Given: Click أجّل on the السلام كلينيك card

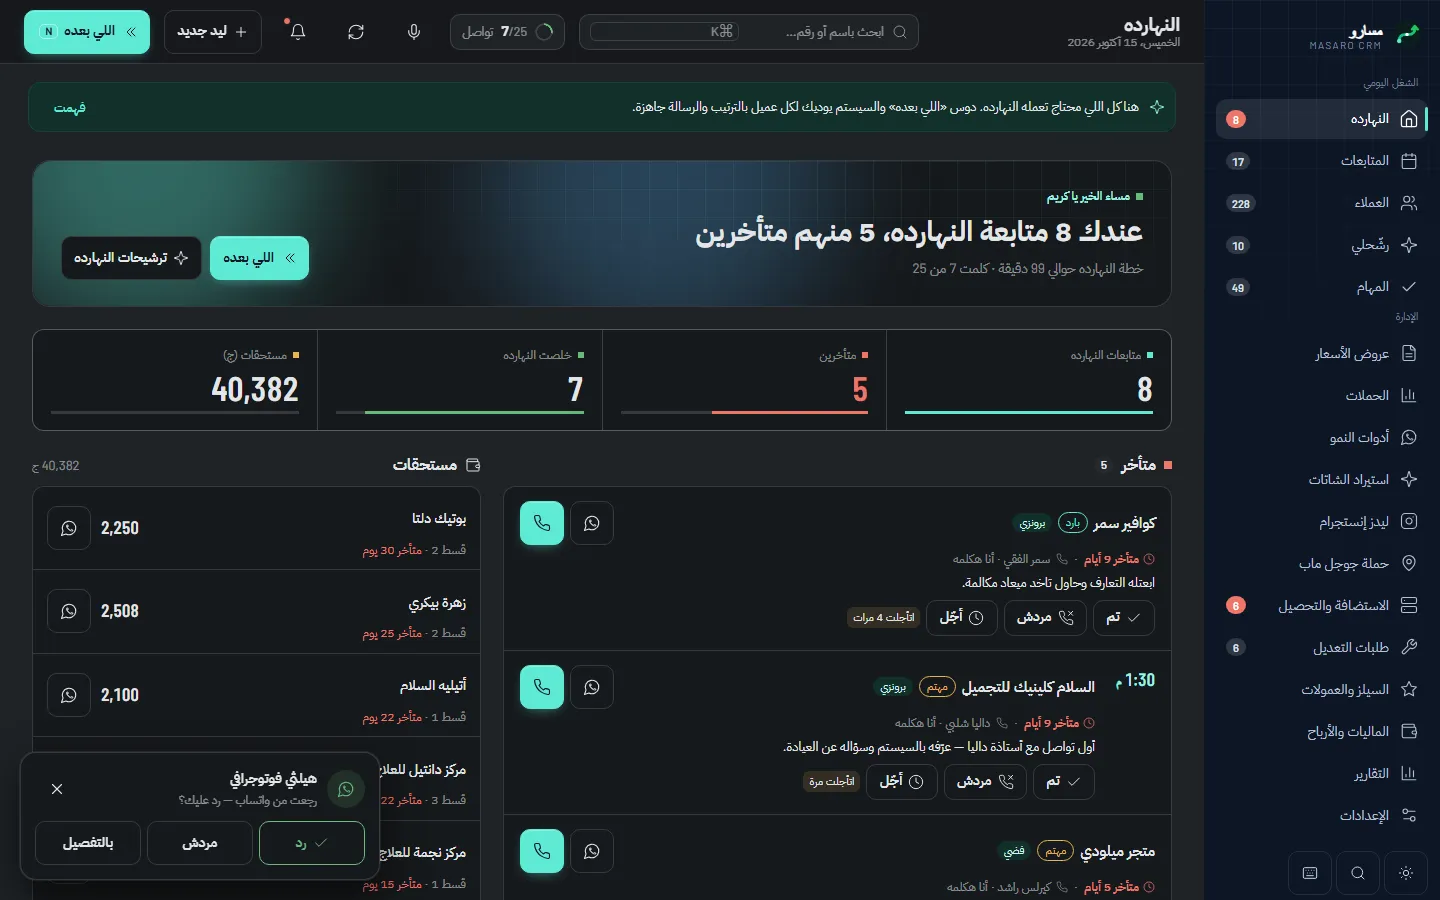Looking at the screenshot, I should 902,781.
